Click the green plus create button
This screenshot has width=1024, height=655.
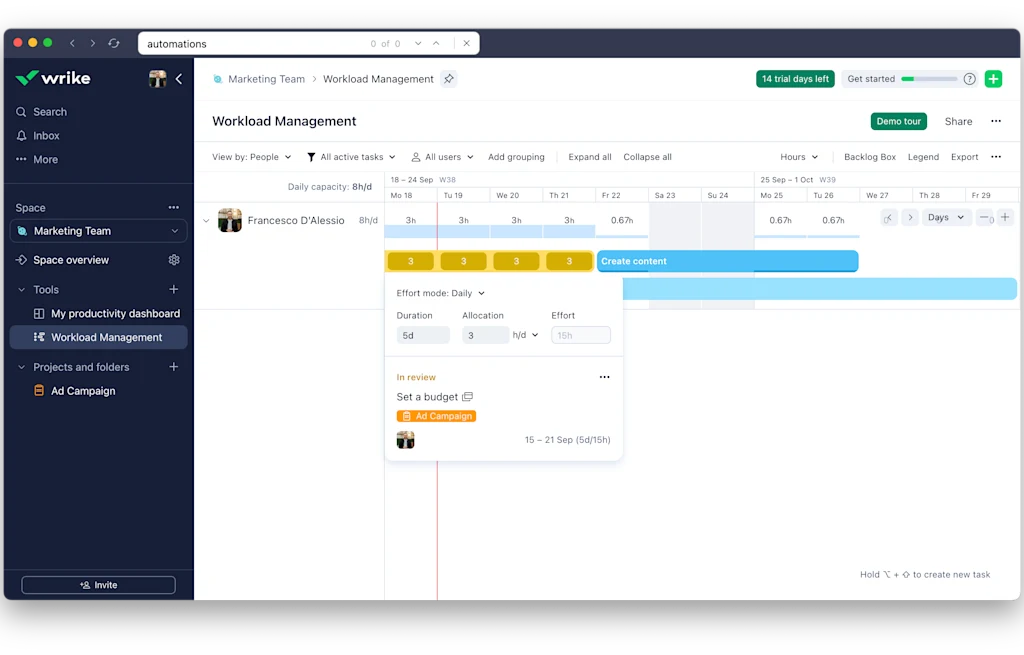993,79
